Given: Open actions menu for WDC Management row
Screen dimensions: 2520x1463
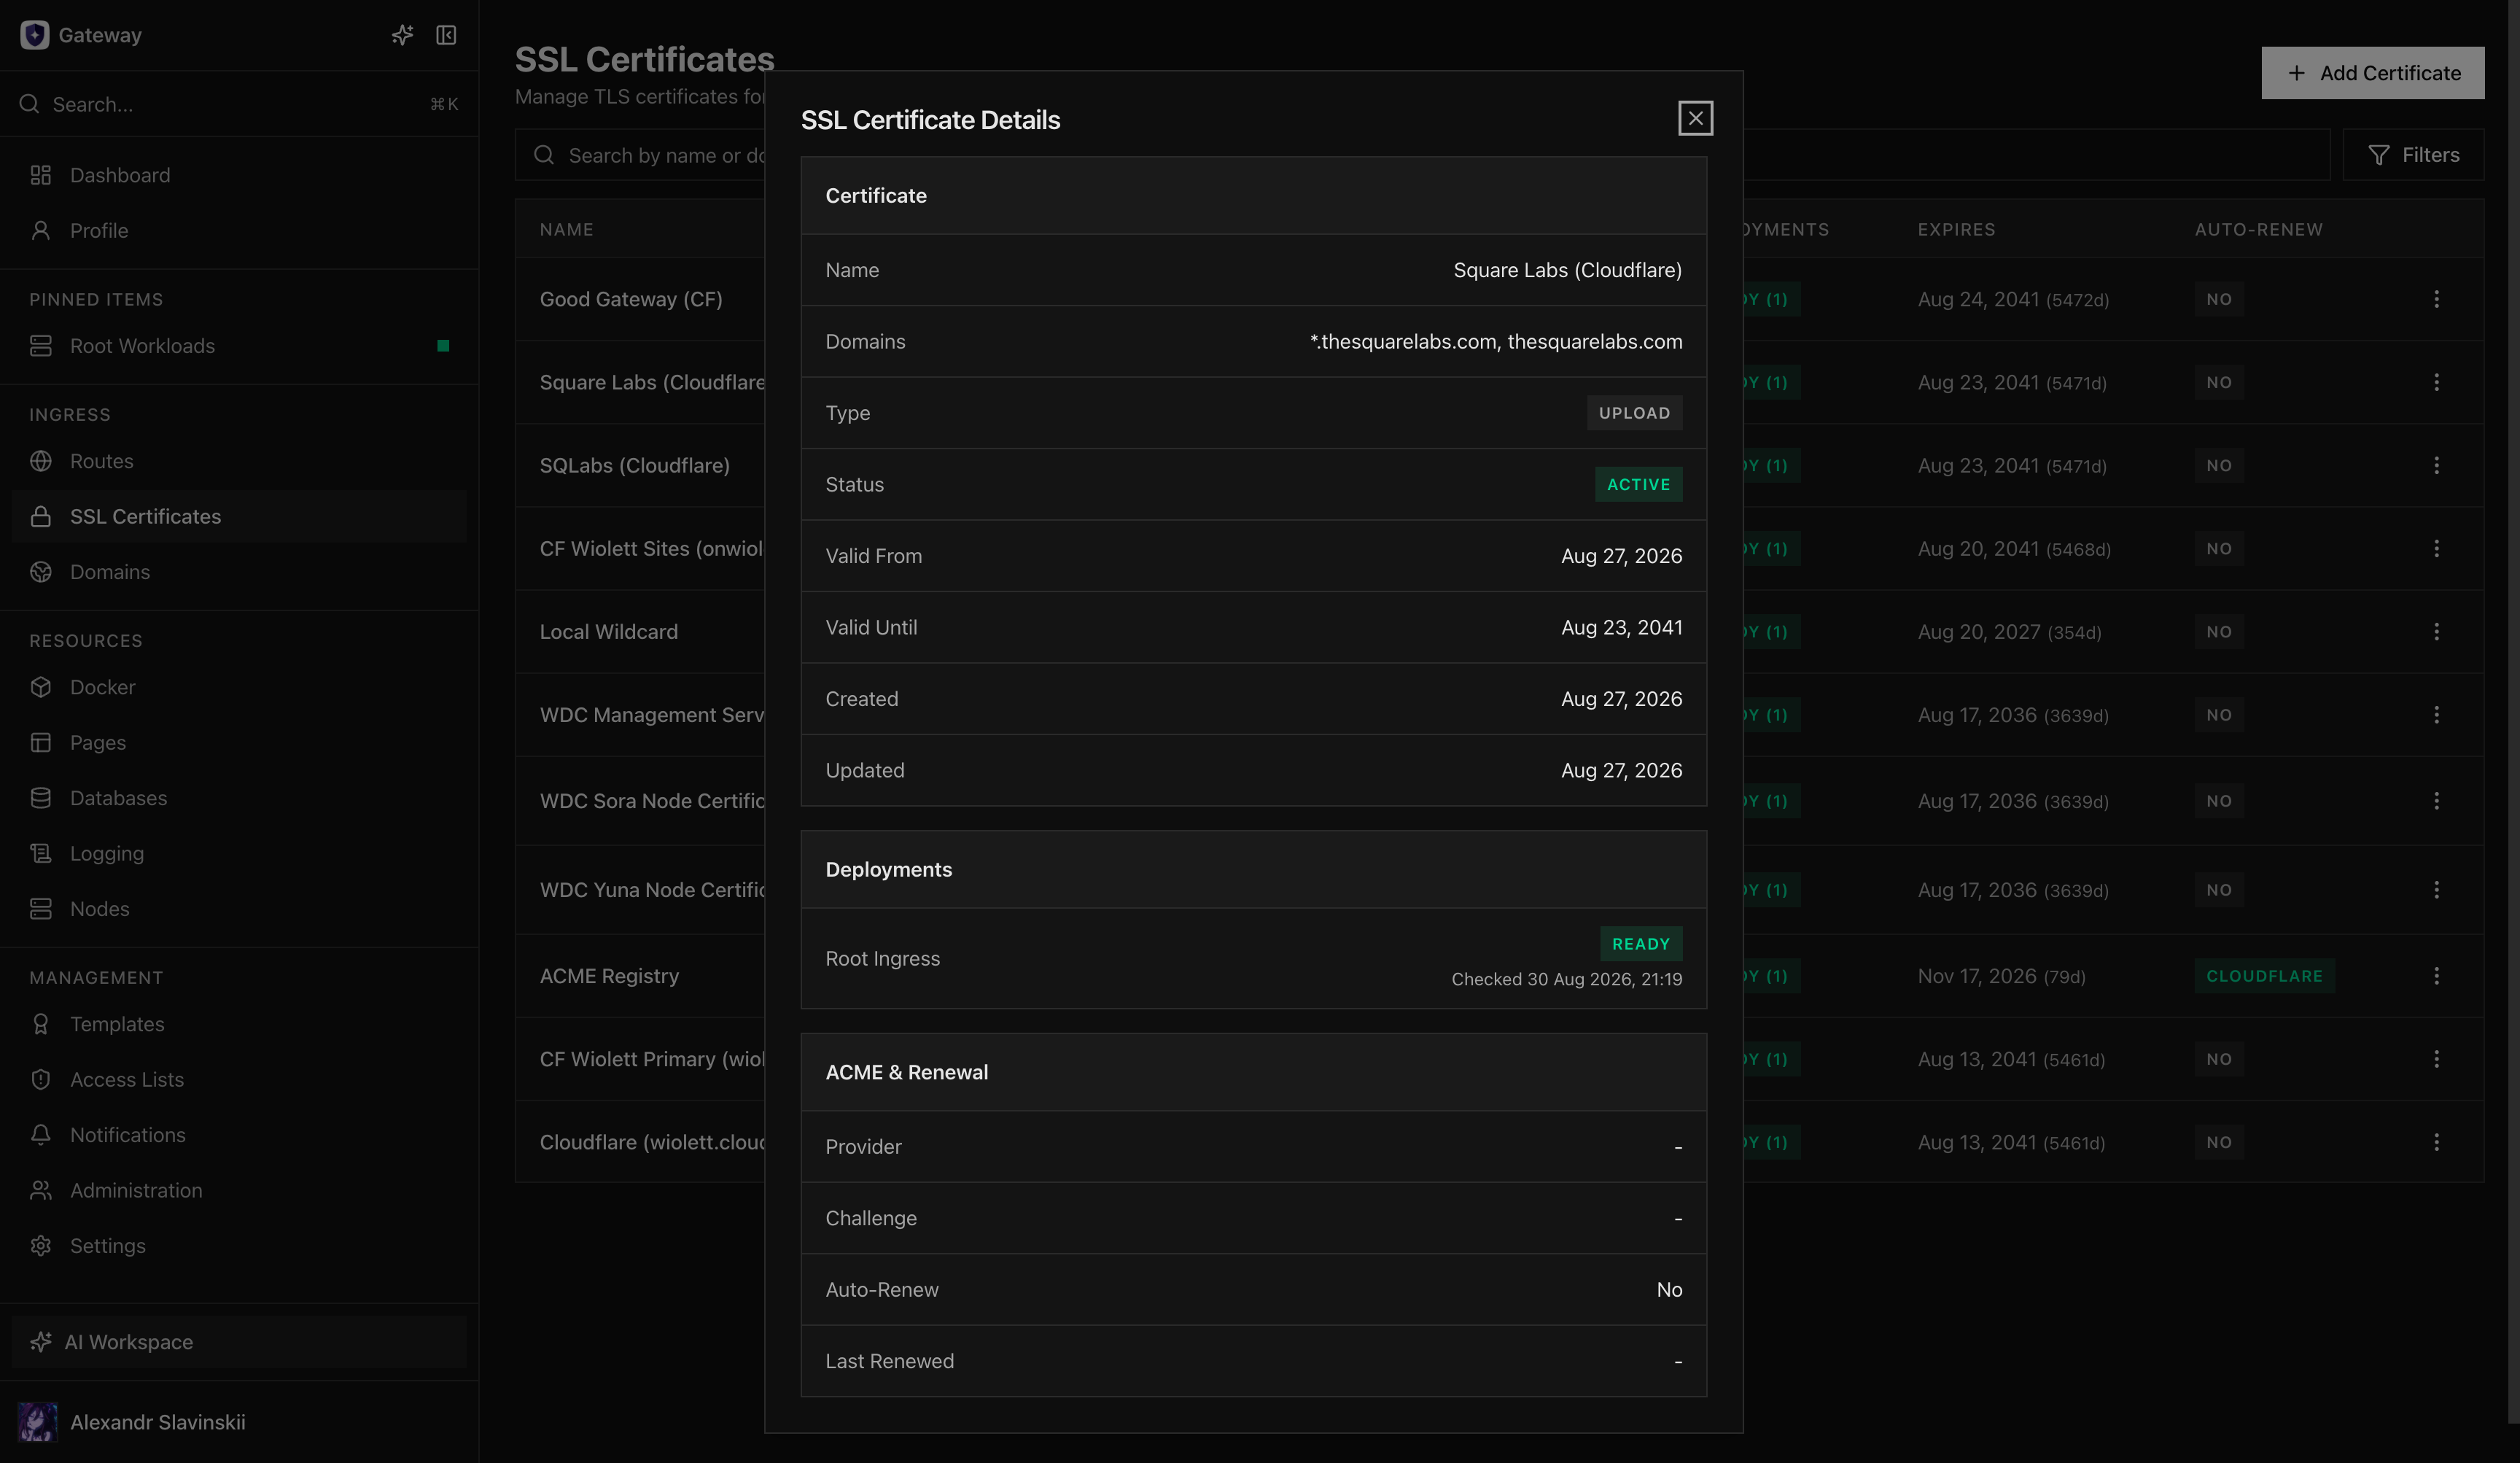Looking at the screenshot, I should tap(2436, 715).
